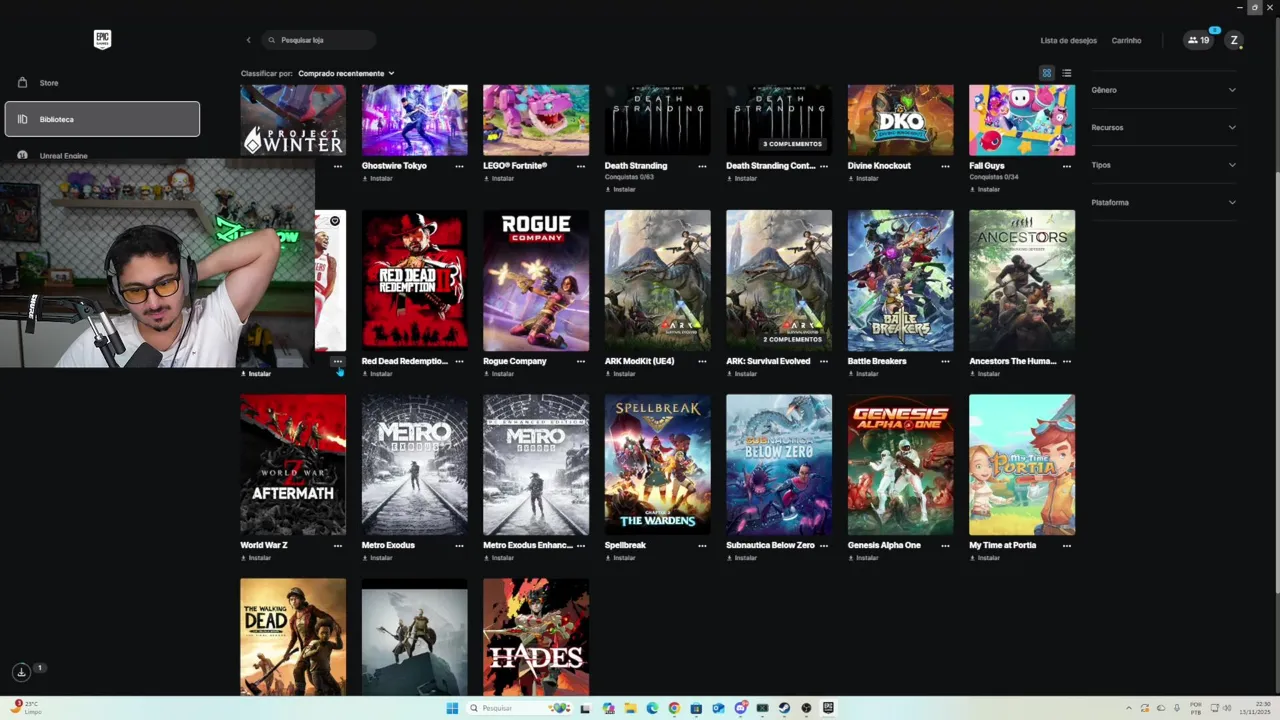The height and width of the screenshot is (720, 1280).
Task: Select Biblioteca in the sidebar
Action: pos(102,119)
